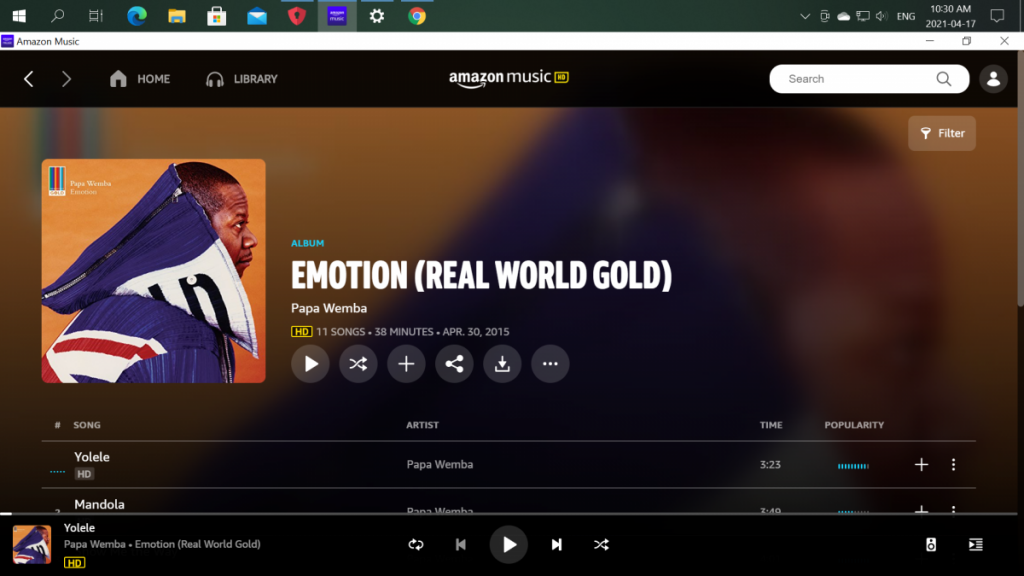
Task: Open File Explorer from the taskbar
Action: (177, 16)
